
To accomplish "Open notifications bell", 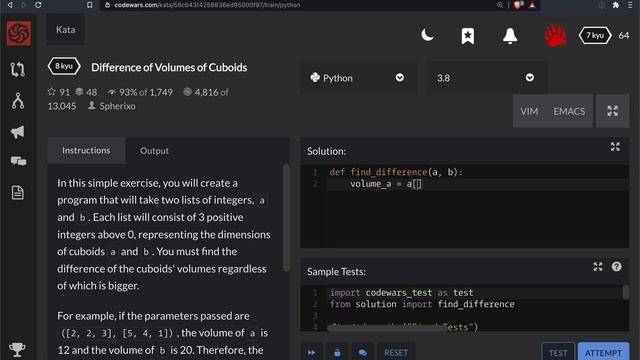I will 510,36.
